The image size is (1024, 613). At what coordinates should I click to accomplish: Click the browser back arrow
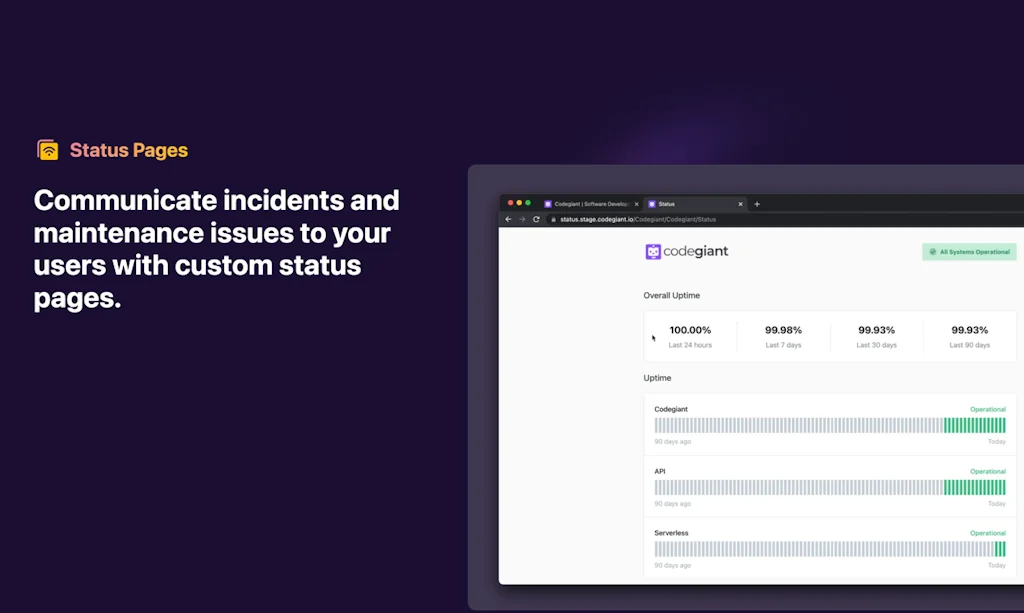coord(507,219)
